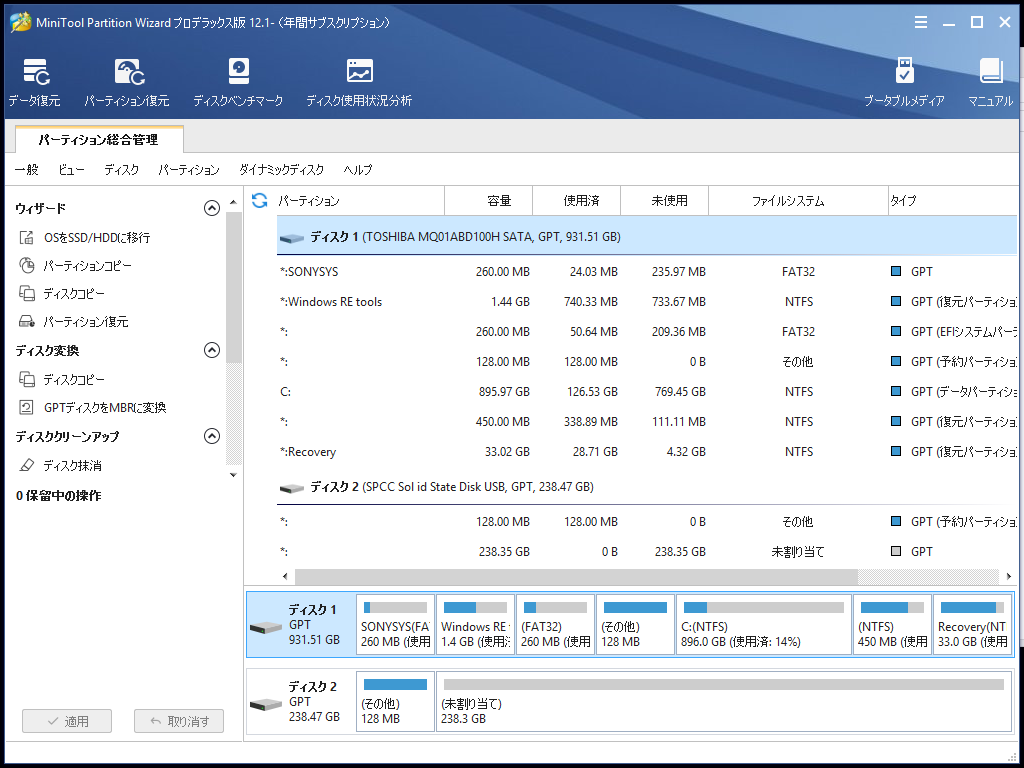1024x768 pixels.
Task: Open the パーティション menu
Action: 189,170
